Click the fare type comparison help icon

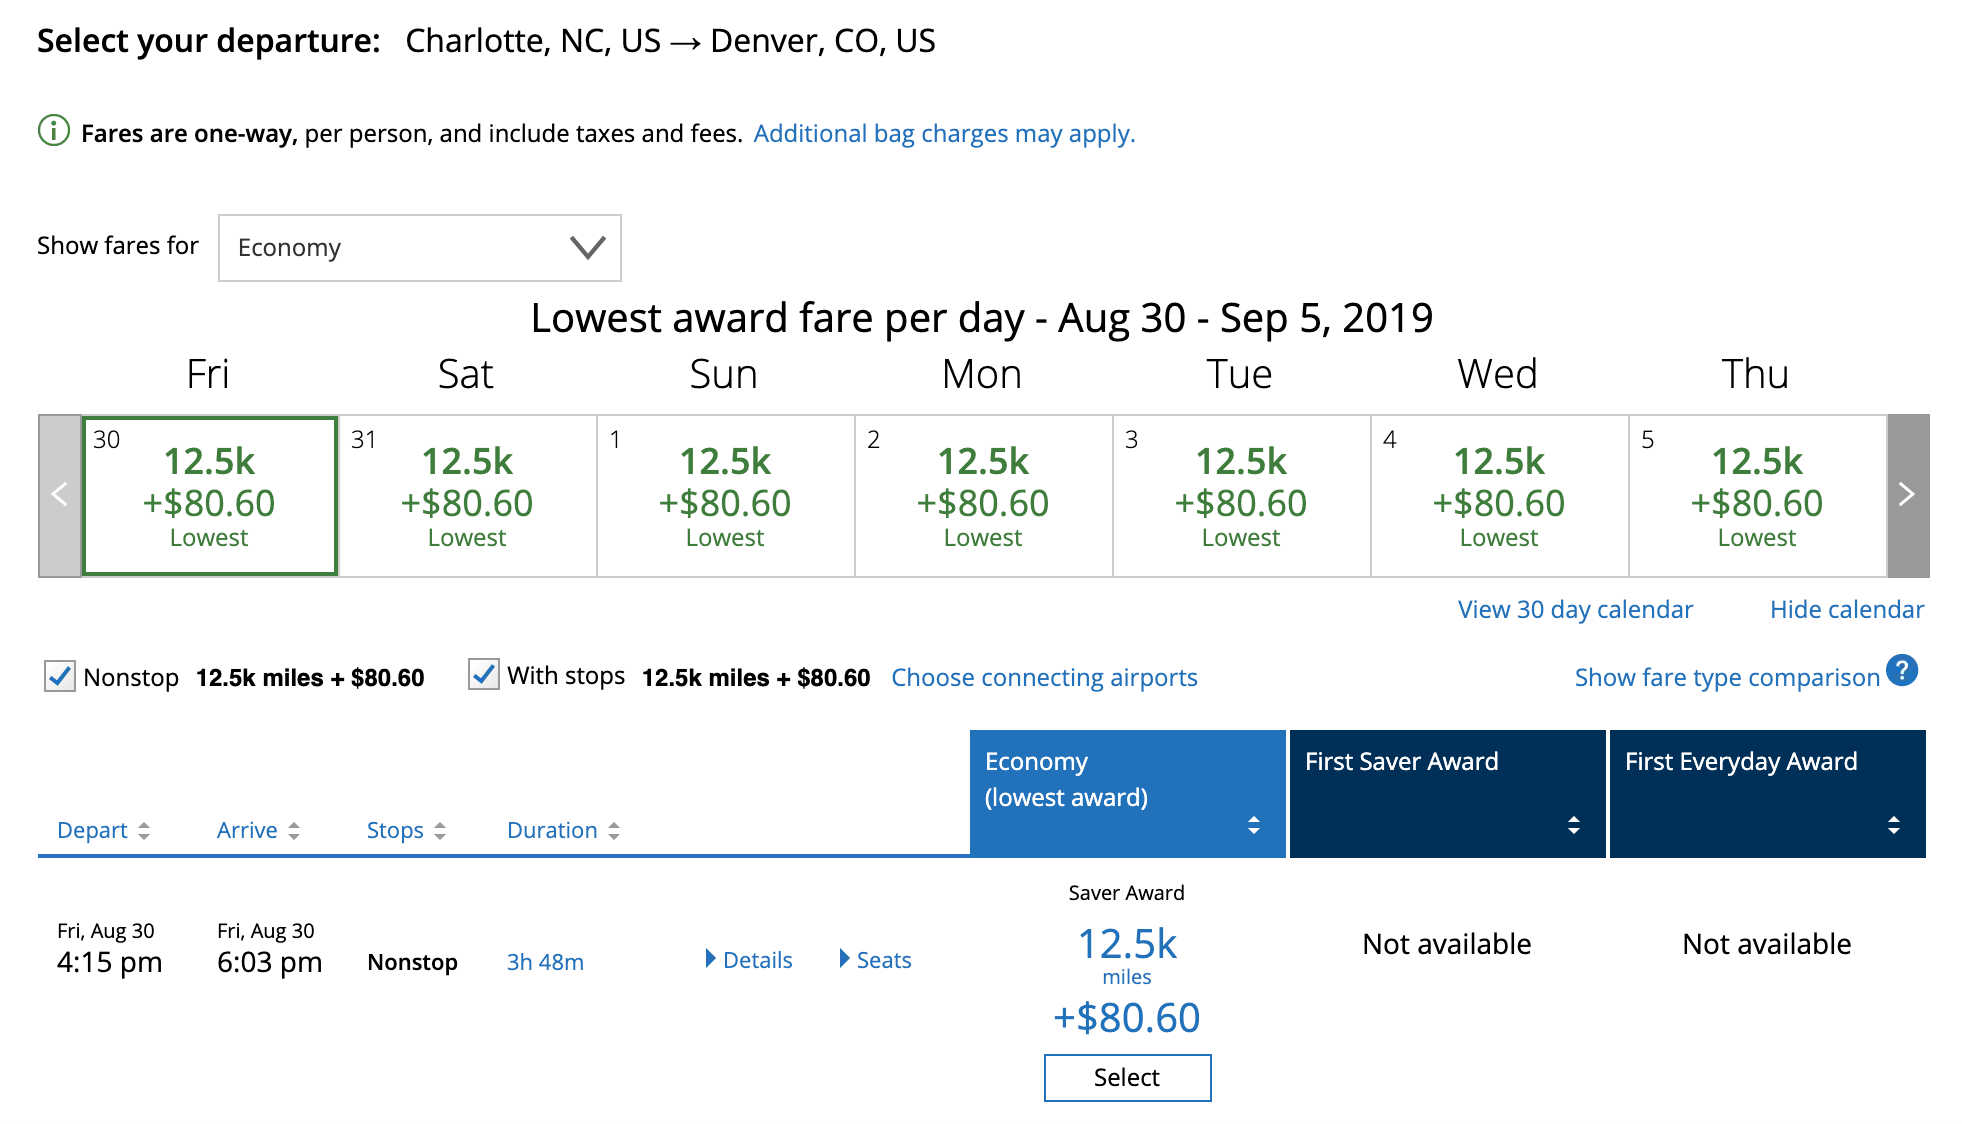1901,671
